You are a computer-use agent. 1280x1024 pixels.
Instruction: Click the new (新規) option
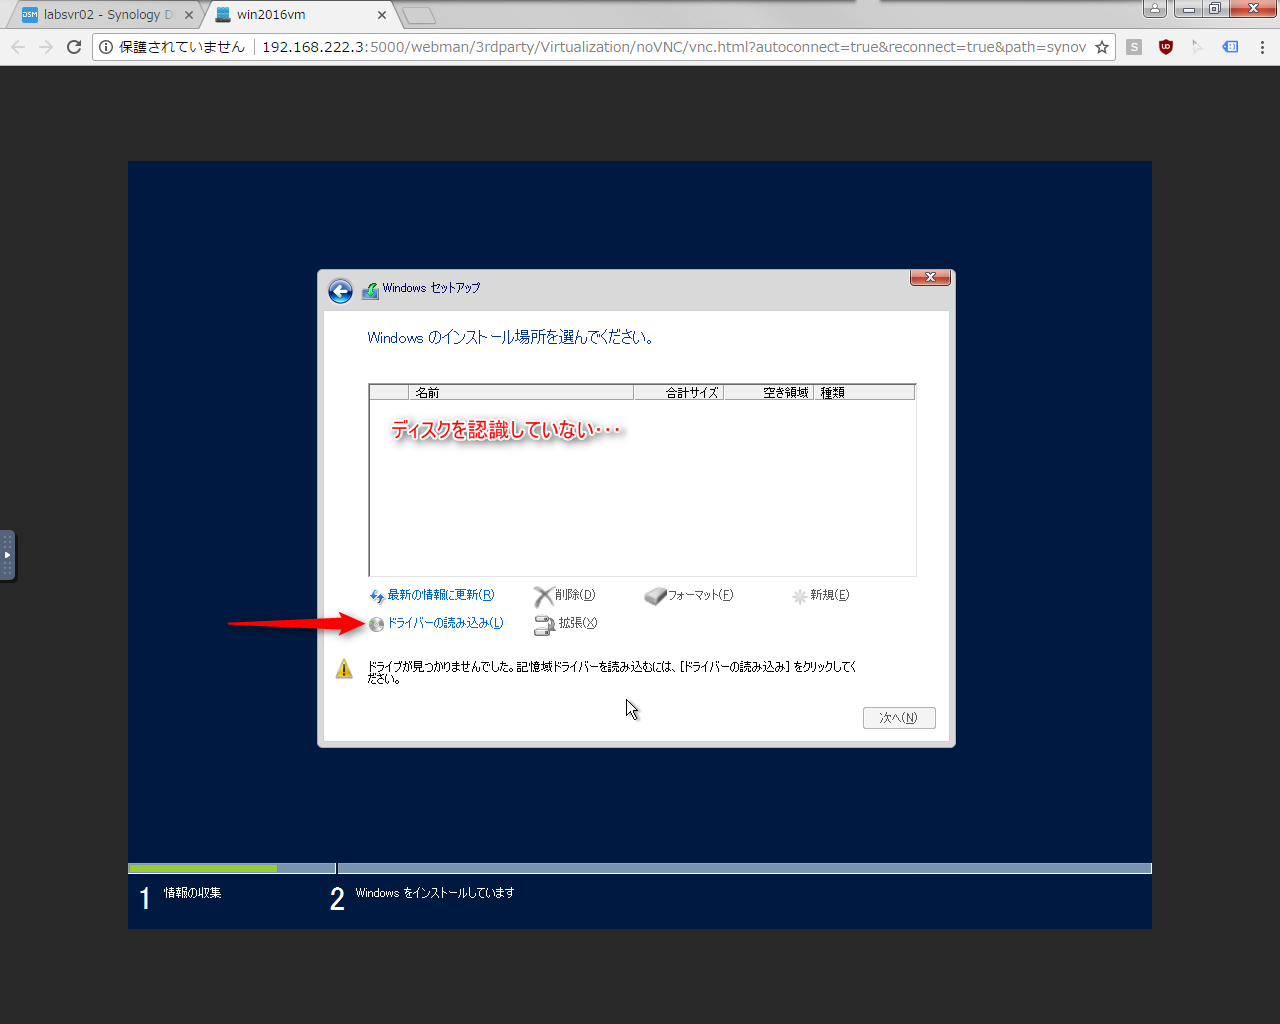coord(829,595)
